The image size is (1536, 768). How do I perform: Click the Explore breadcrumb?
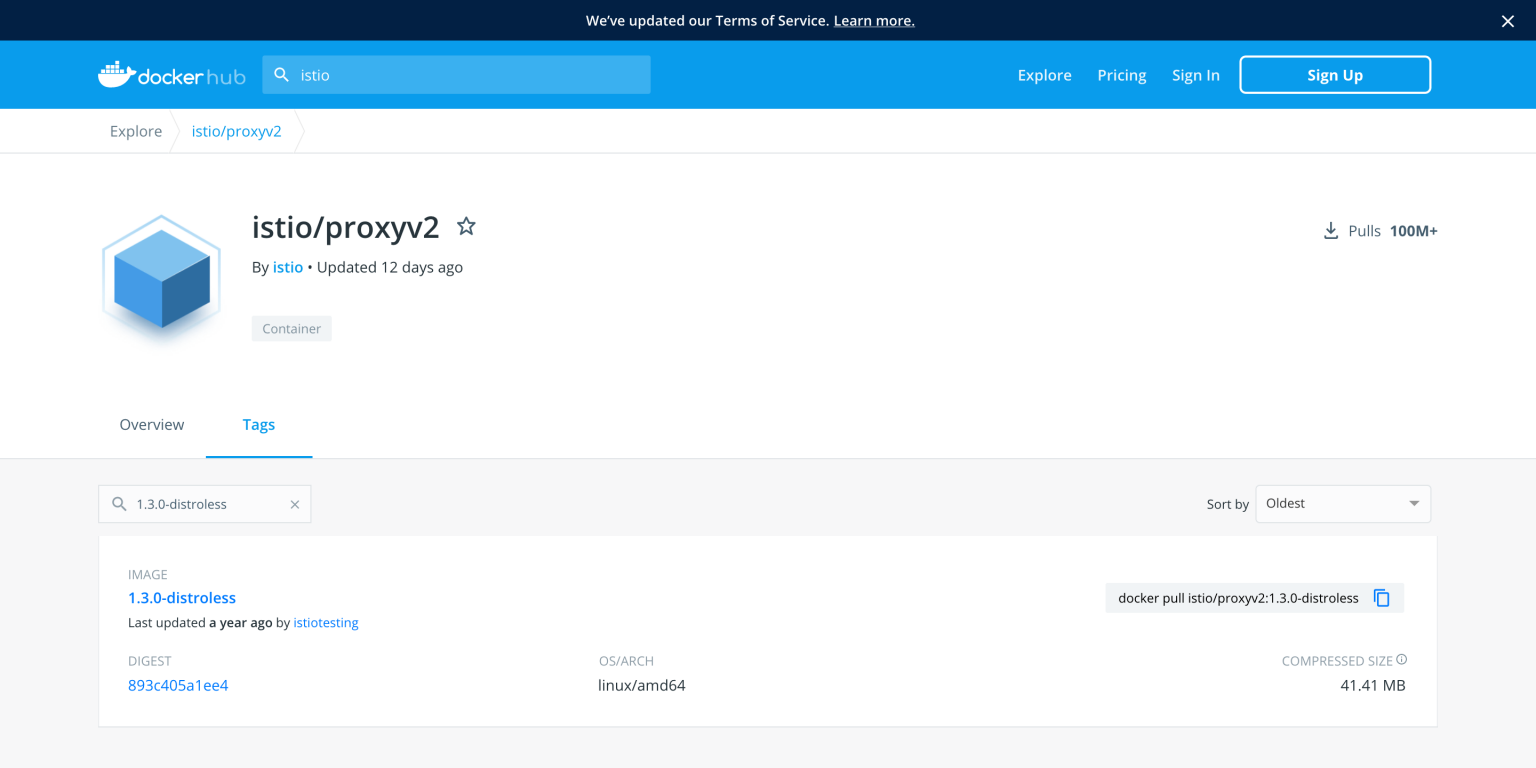[136, 131]
